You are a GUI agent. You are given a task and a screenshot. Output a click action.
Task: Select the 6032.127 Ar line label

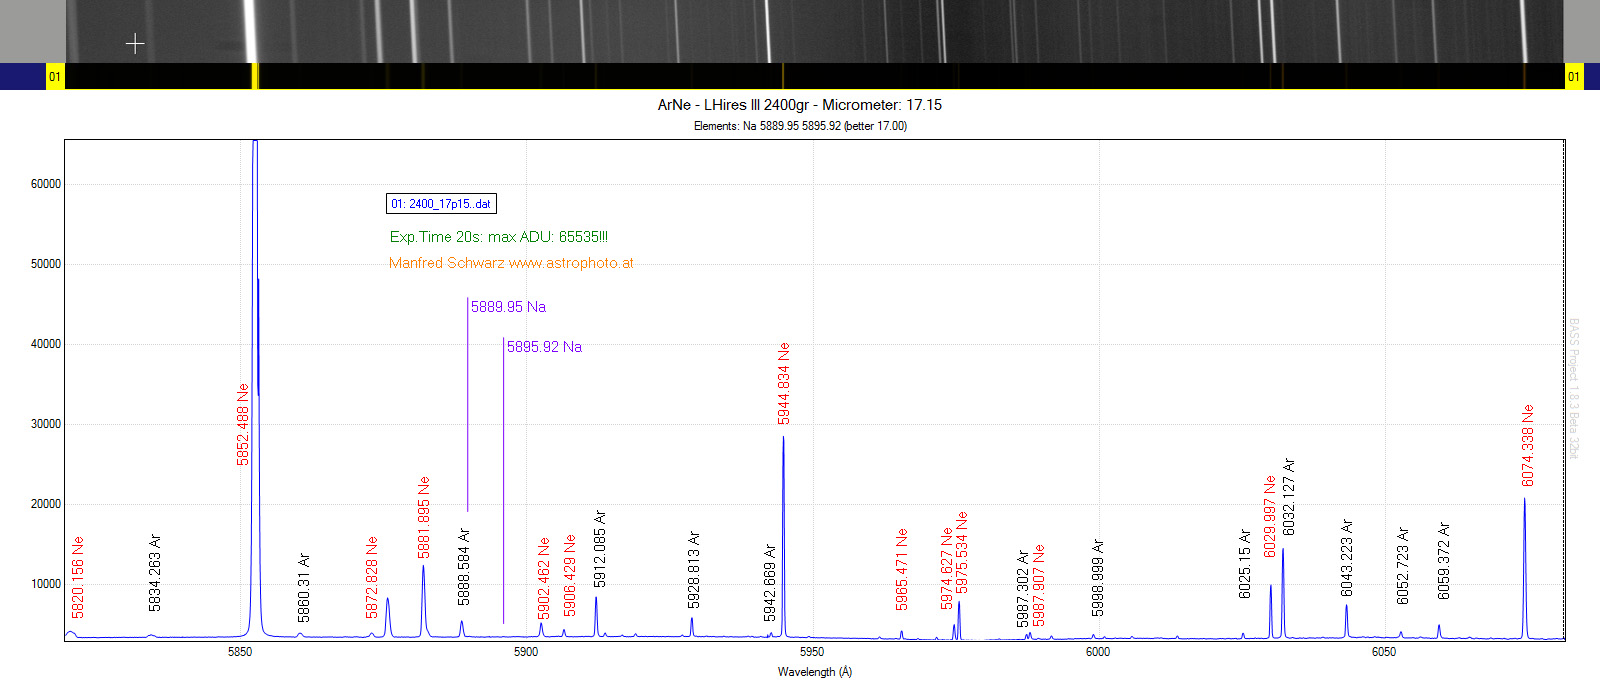[x=1289, y=497]
